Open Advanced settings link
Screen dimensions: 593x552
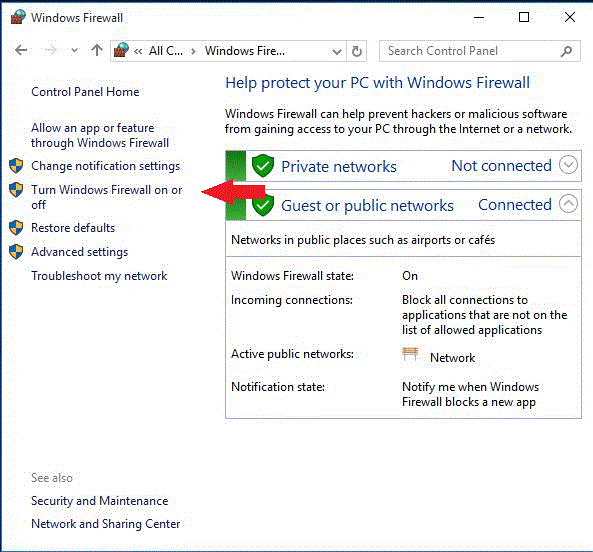79,252
